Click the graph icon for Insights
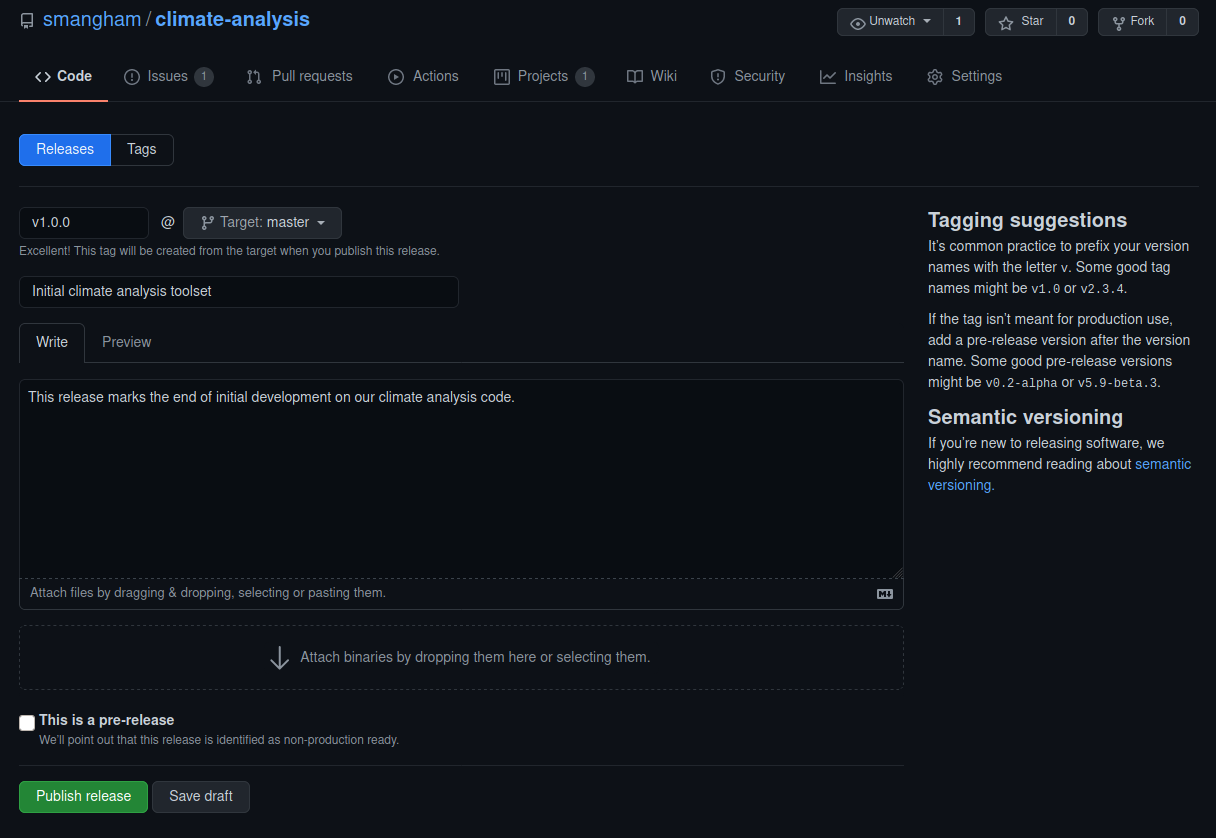Viewport: 1216px width, 838px height. 828,77
